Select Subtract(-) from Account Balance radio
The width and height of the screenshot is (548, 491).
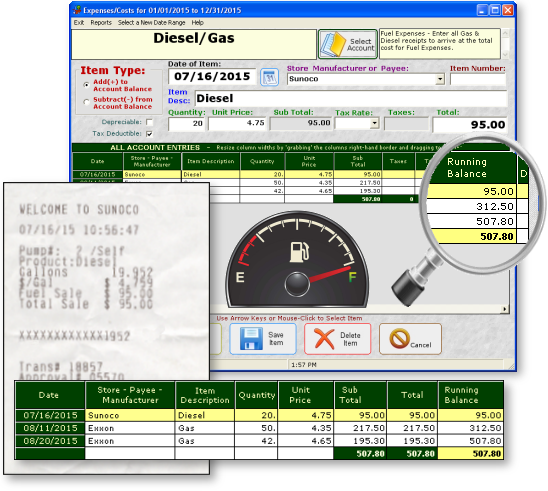(x=86, y=102)
